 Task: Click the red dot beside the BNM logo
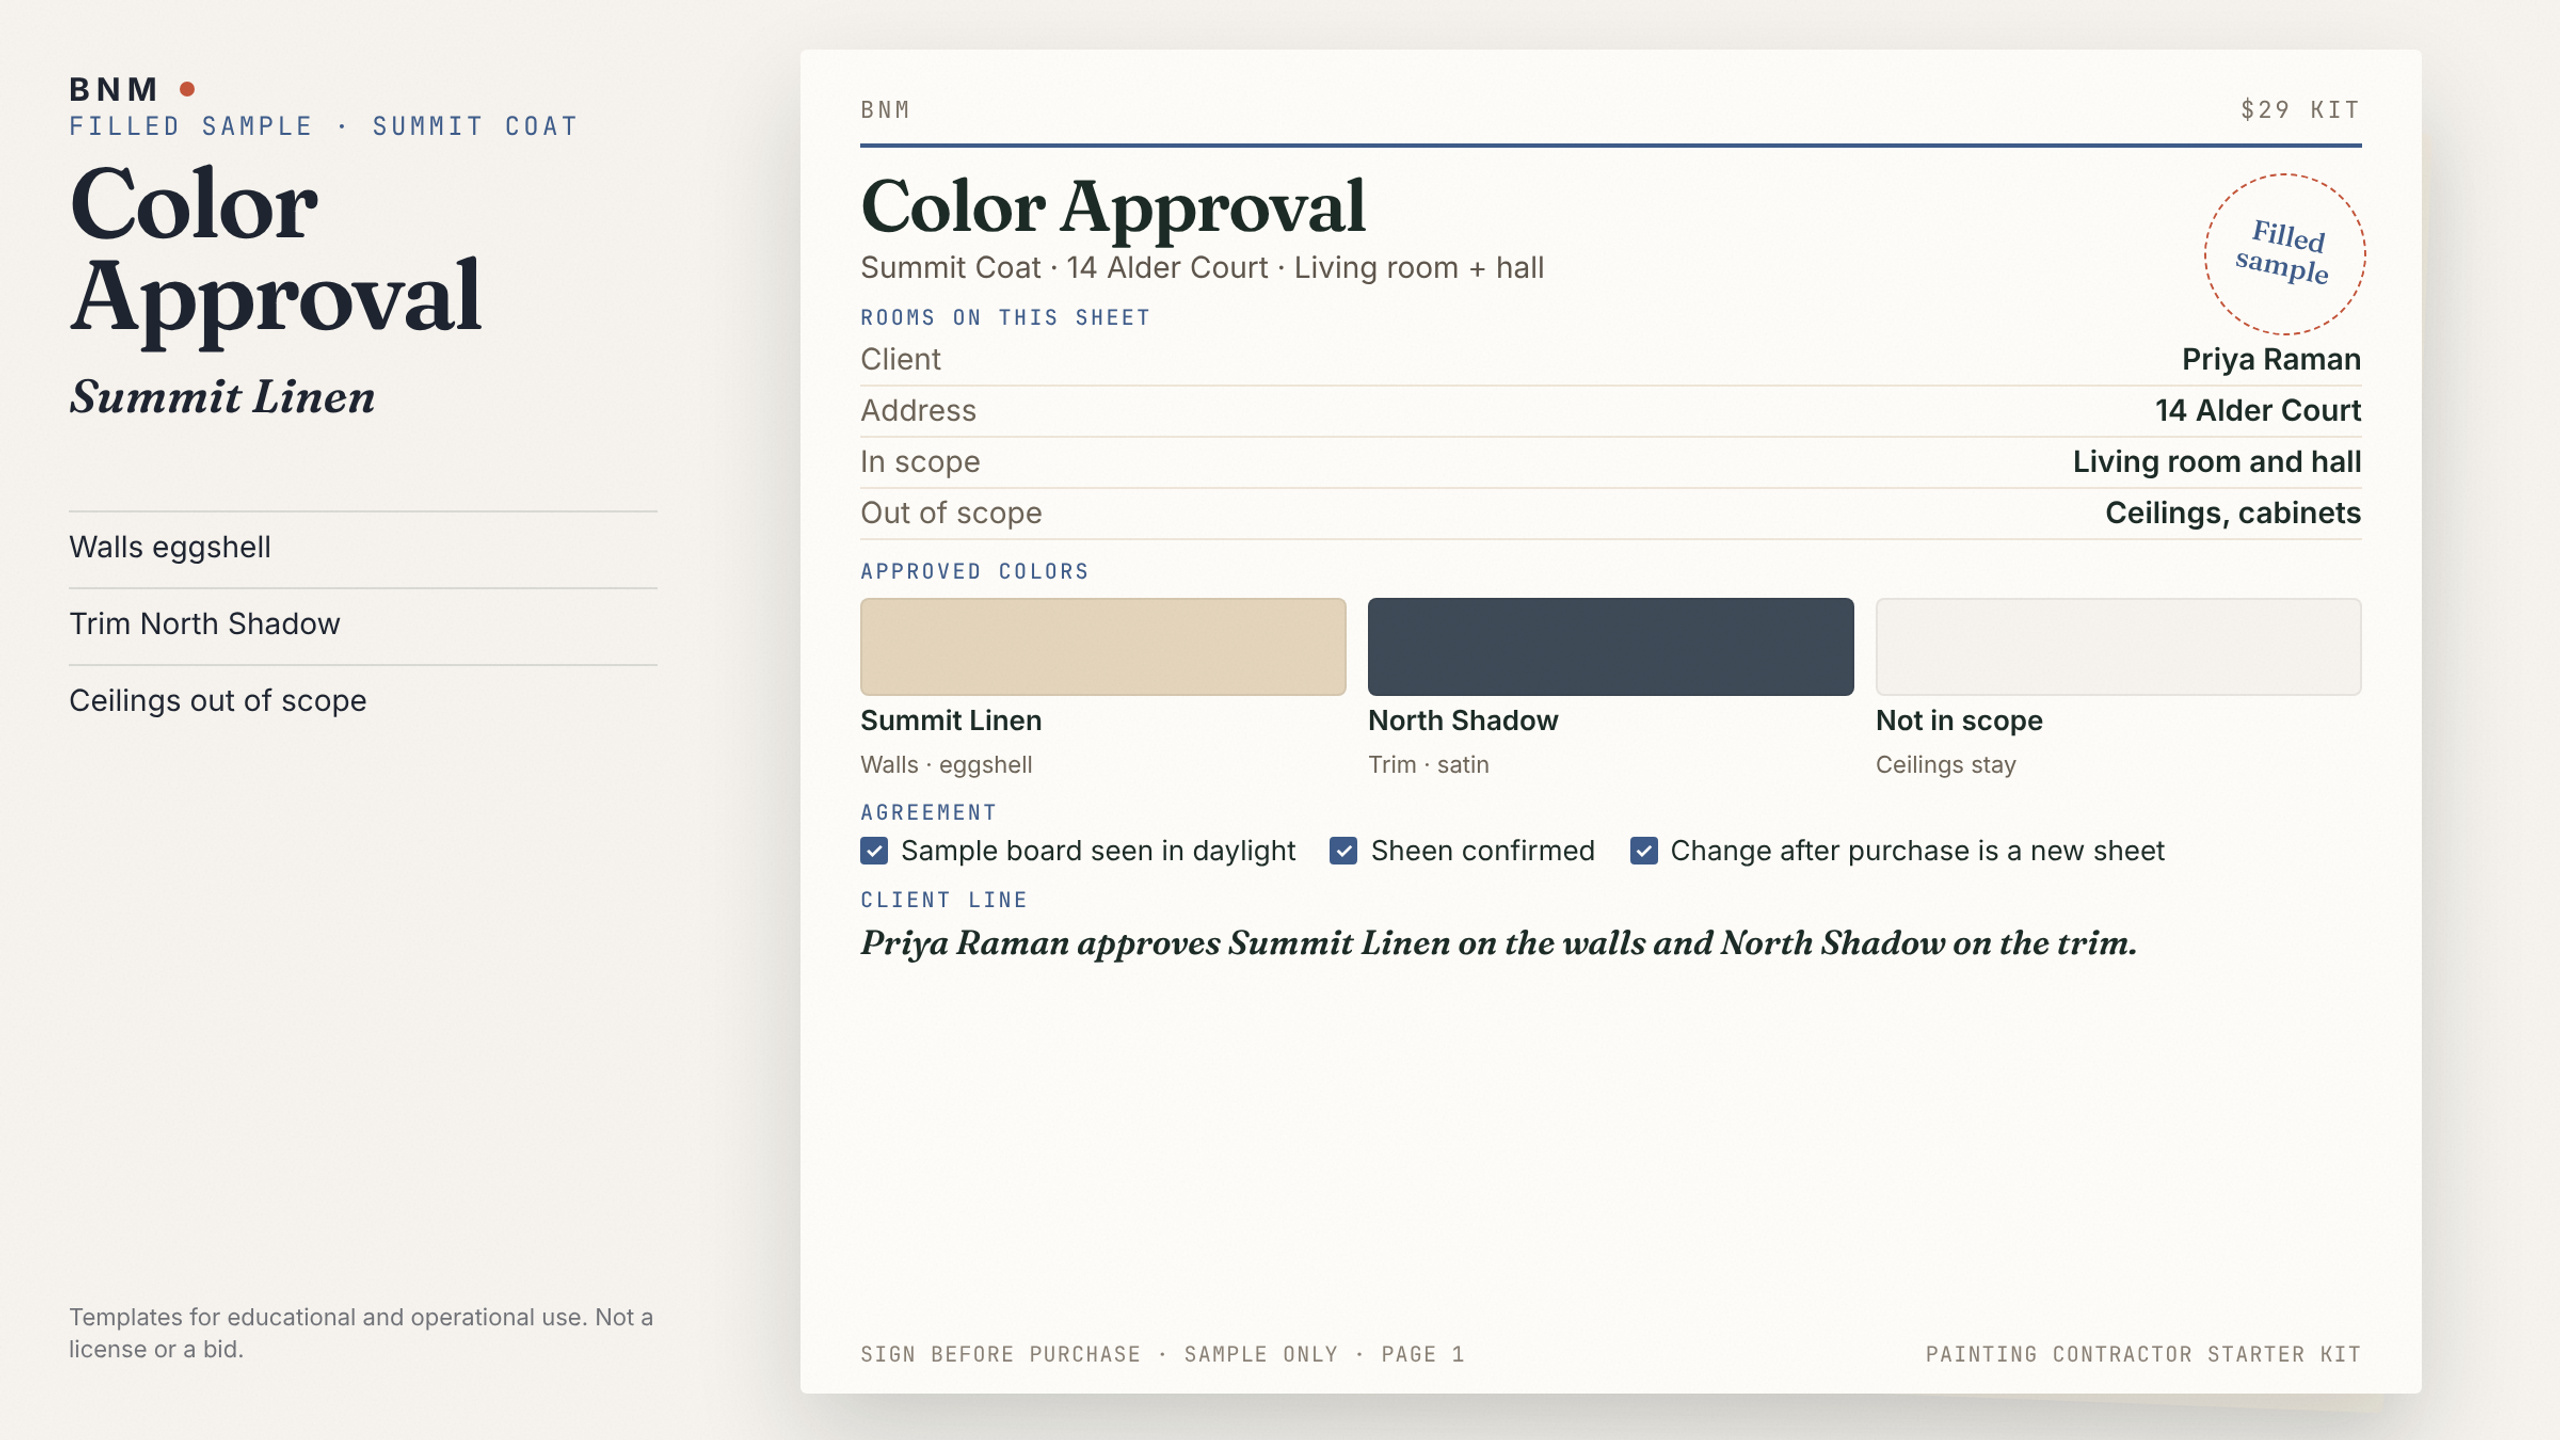pos(187,89)
